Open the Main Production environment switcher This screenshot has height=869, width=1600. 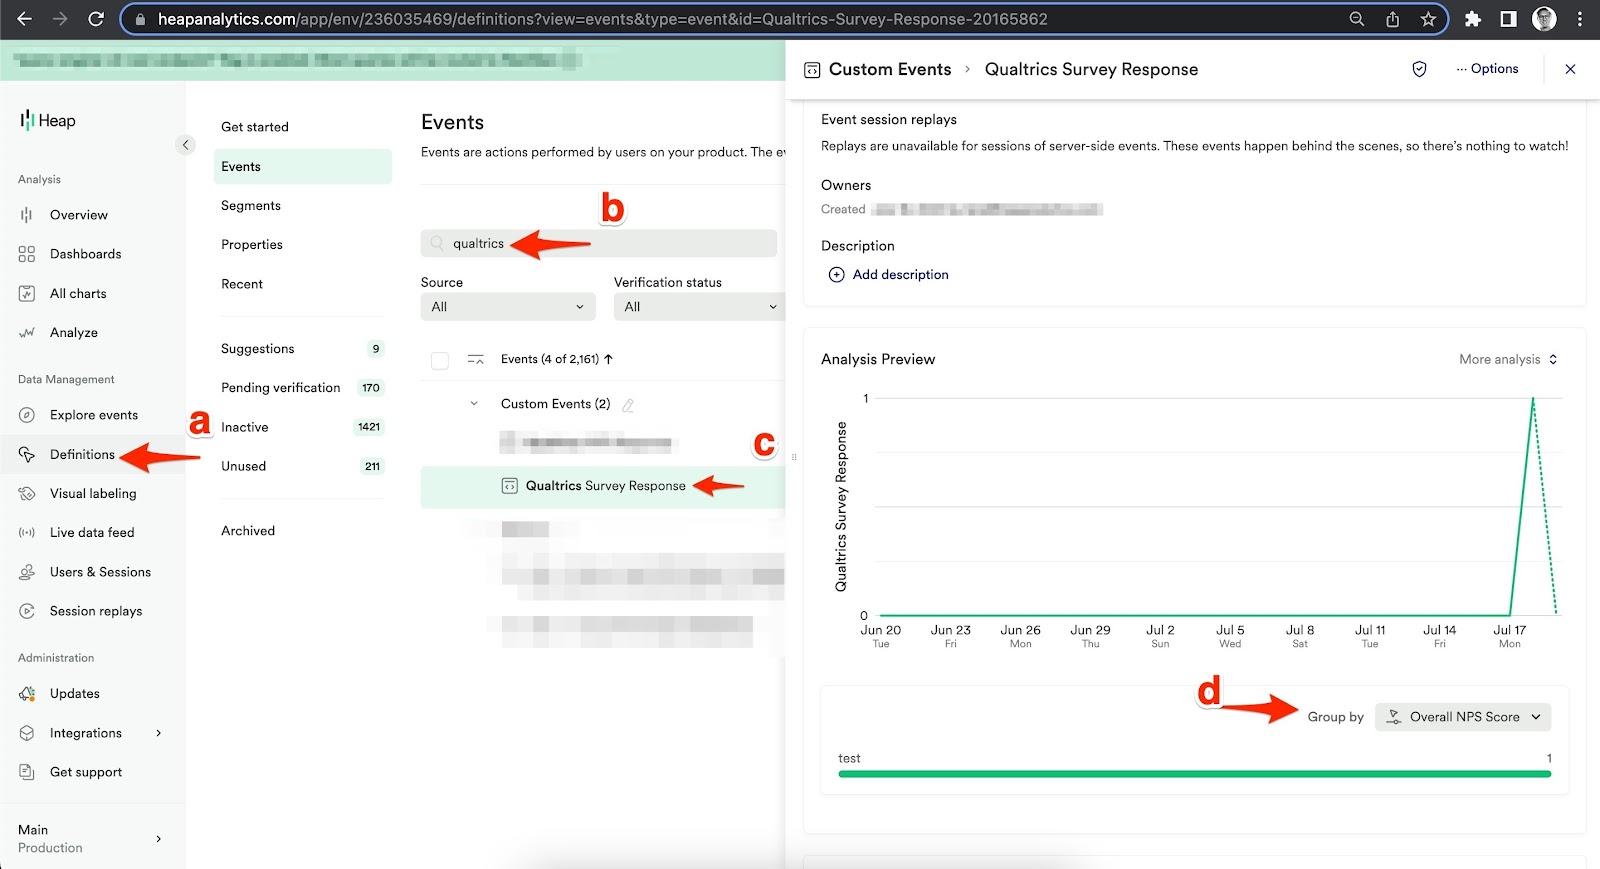[x=92, y=838]
